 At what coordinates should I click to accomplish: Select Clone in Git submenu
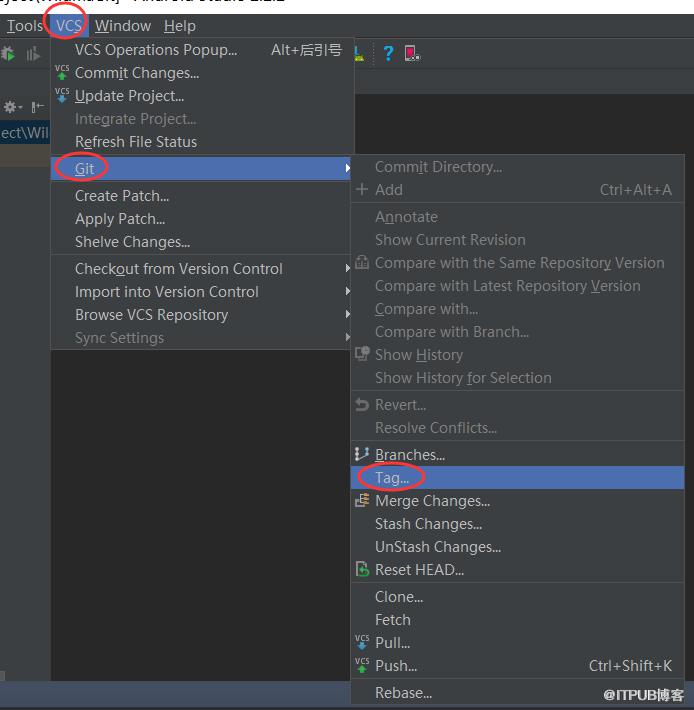(x=517, y=597)
